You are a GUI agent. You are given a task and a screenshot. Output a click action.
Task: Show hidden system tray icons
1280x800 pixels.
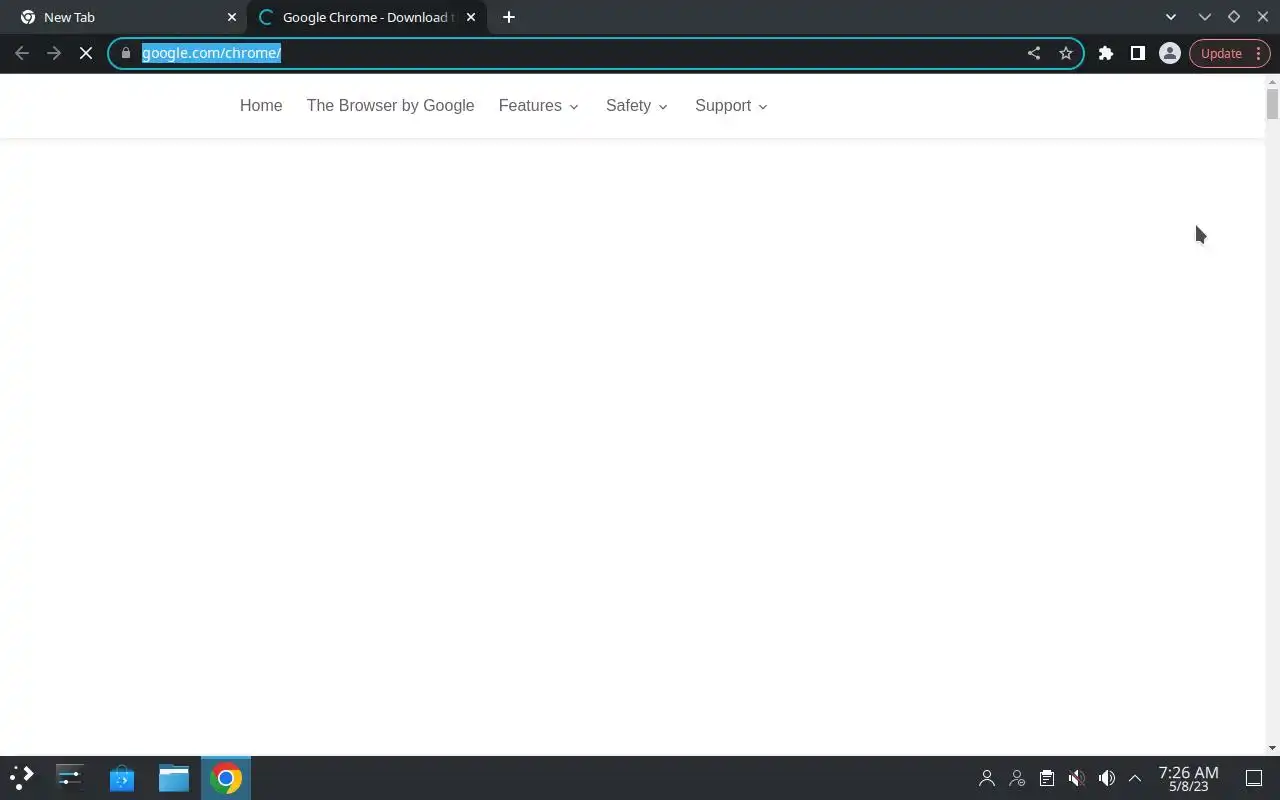pyautogui.click(x=1135, y=778)
